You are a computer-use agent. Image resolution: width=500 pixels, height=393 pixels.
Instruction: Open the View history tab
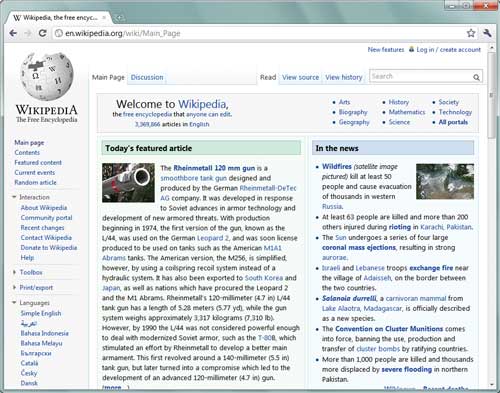[344, 77]
